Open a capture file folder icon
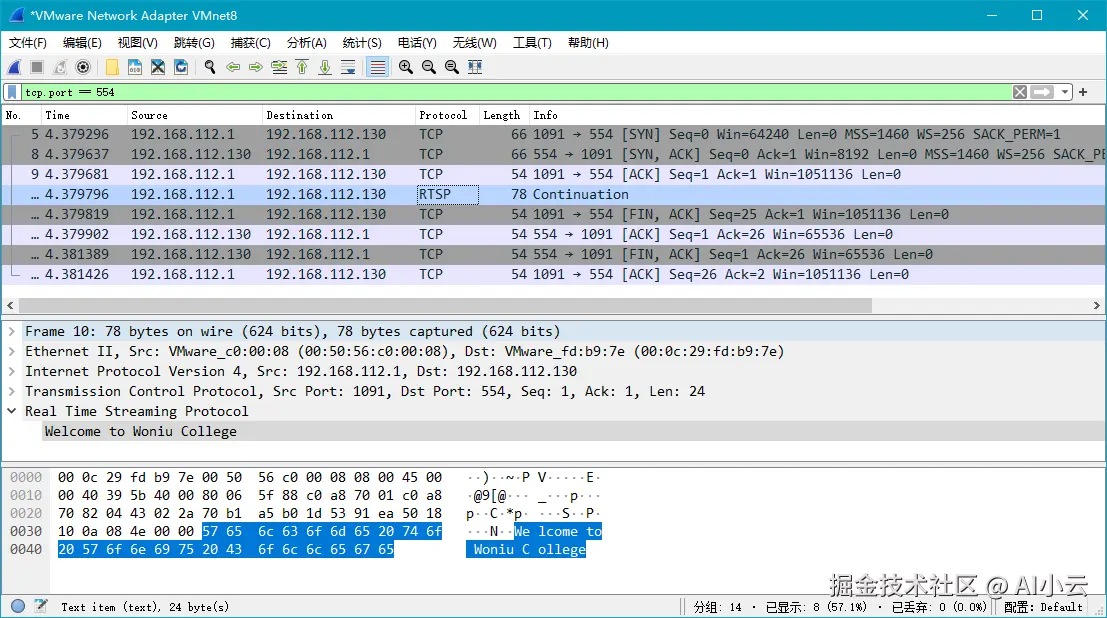This screenshot has height=618, width=1107. point(112,67)
